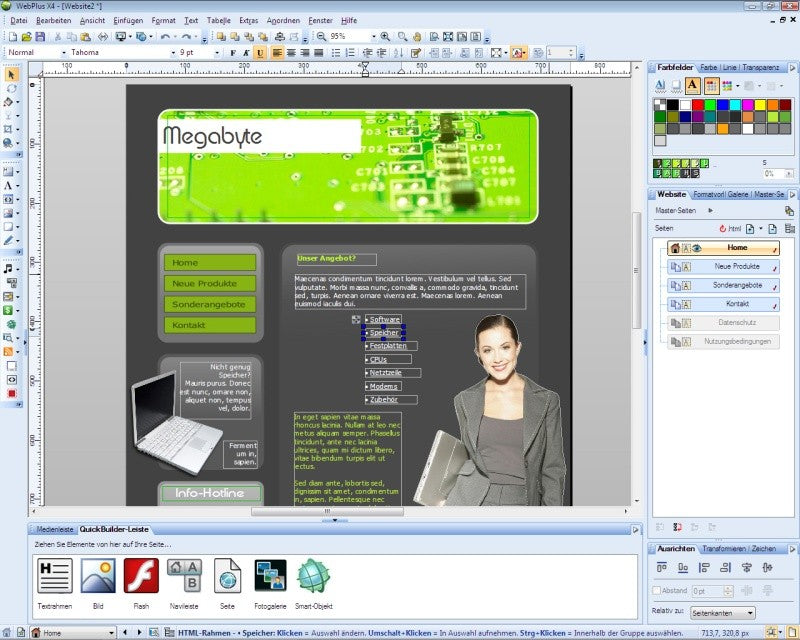Image resolution: width=800 pixels, height=640 pixels.
Task: Click the zoom out magnifier icon
Action: (x=321, y=37)
